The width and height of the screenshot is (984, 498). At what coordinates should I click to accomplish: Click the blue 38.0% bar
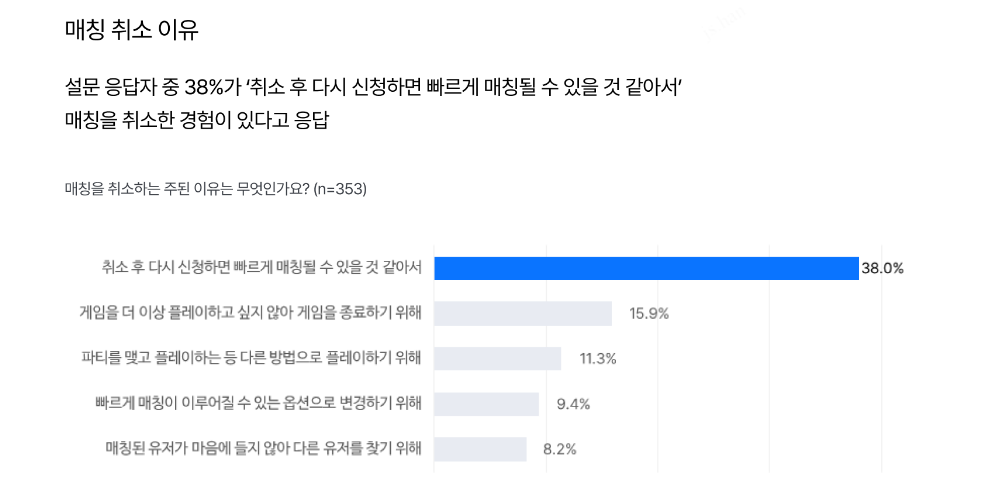[646, 268]
